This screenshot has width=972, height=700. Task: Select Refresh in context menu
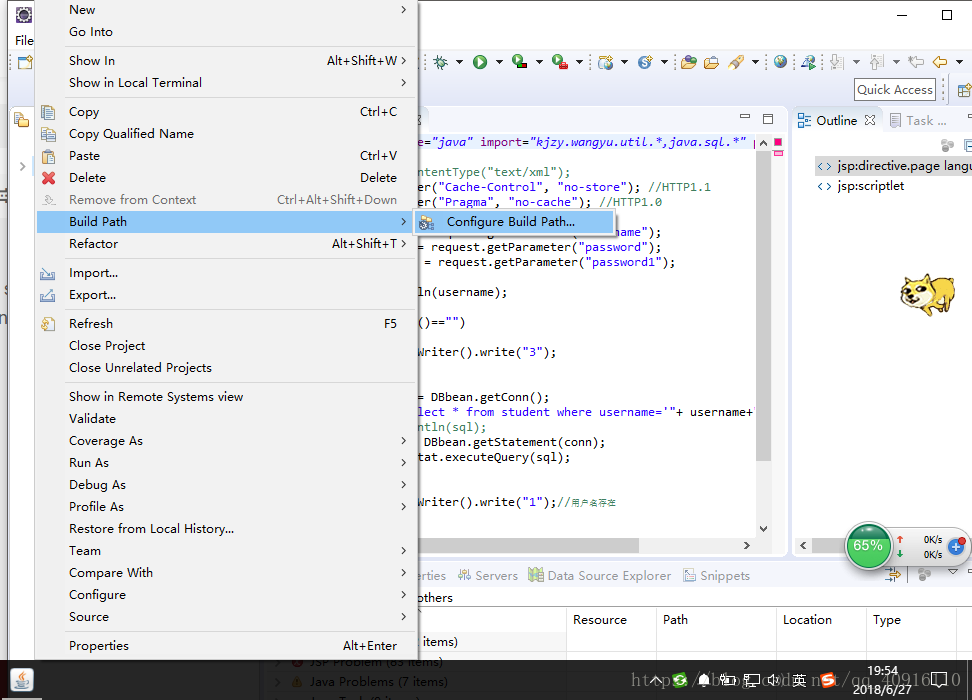226,324
